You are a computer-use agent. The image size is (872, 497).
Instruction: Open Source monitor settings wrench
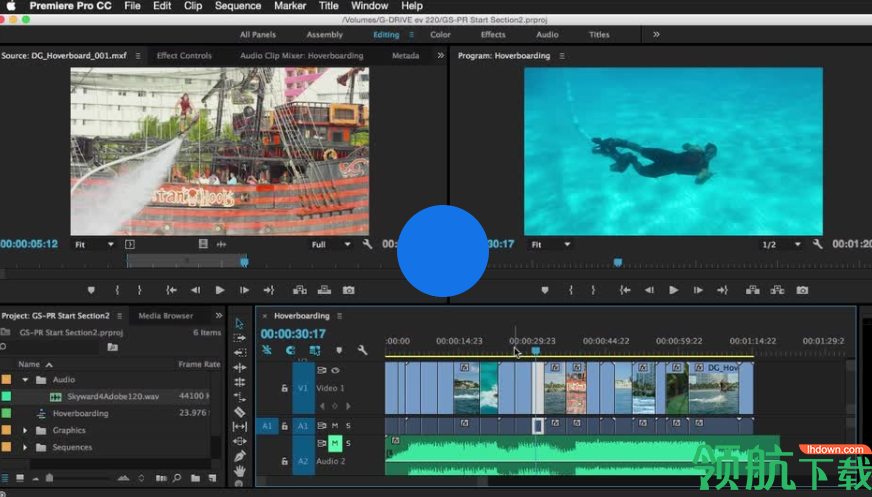click(x=367, y=244)
